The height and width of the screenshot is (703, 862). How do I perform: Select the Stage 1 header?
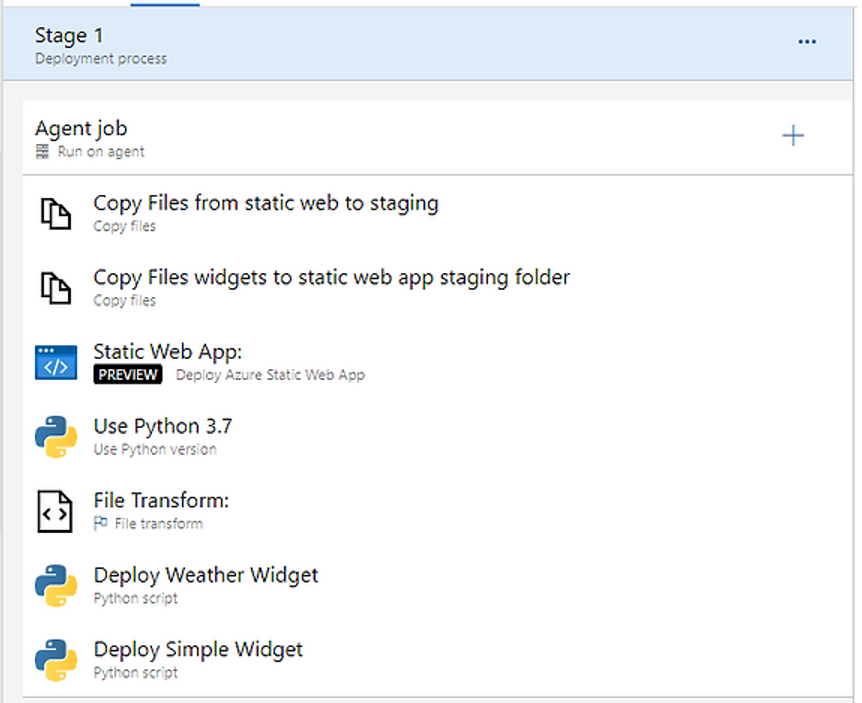428,44
